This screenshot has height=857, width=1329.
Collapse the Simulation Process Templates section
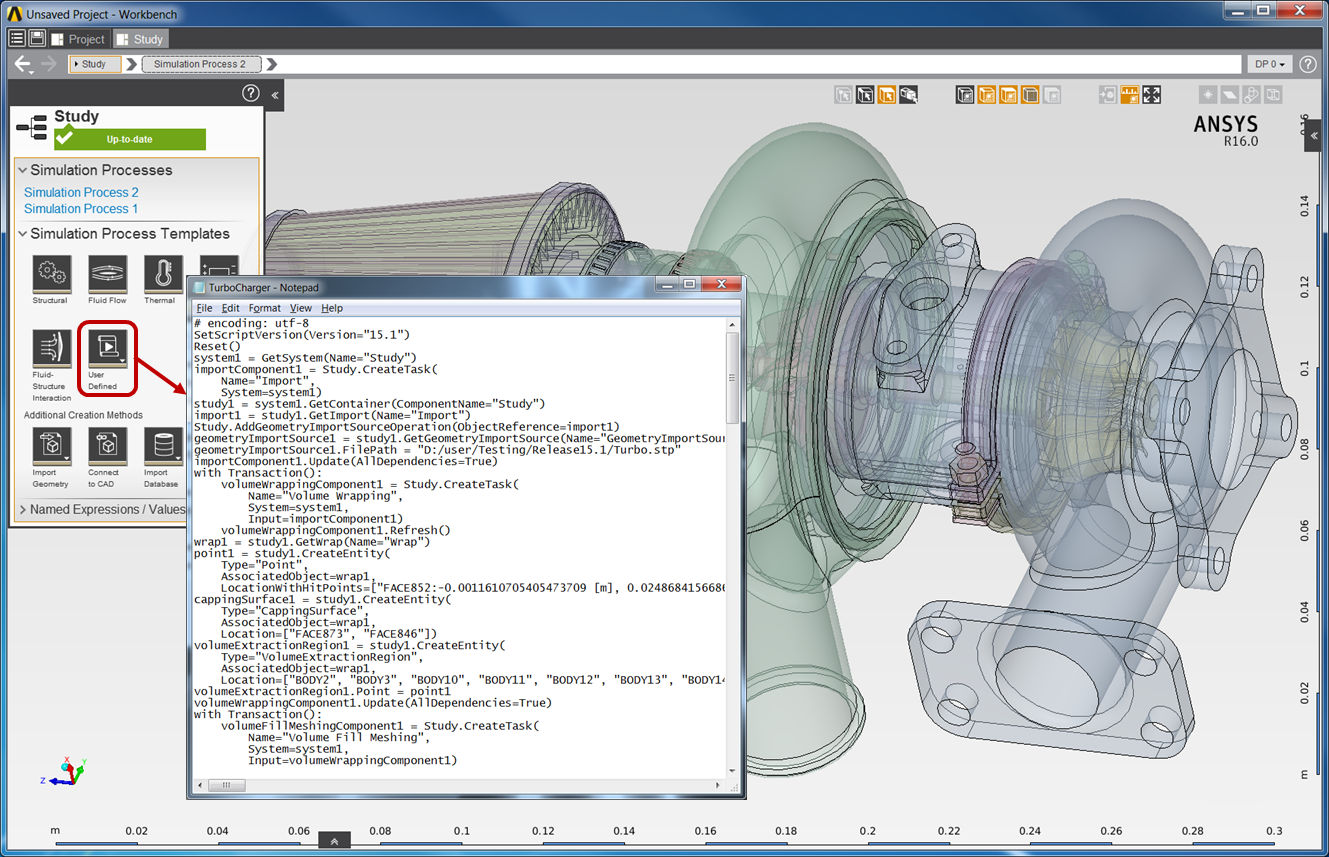coord(22,234)
